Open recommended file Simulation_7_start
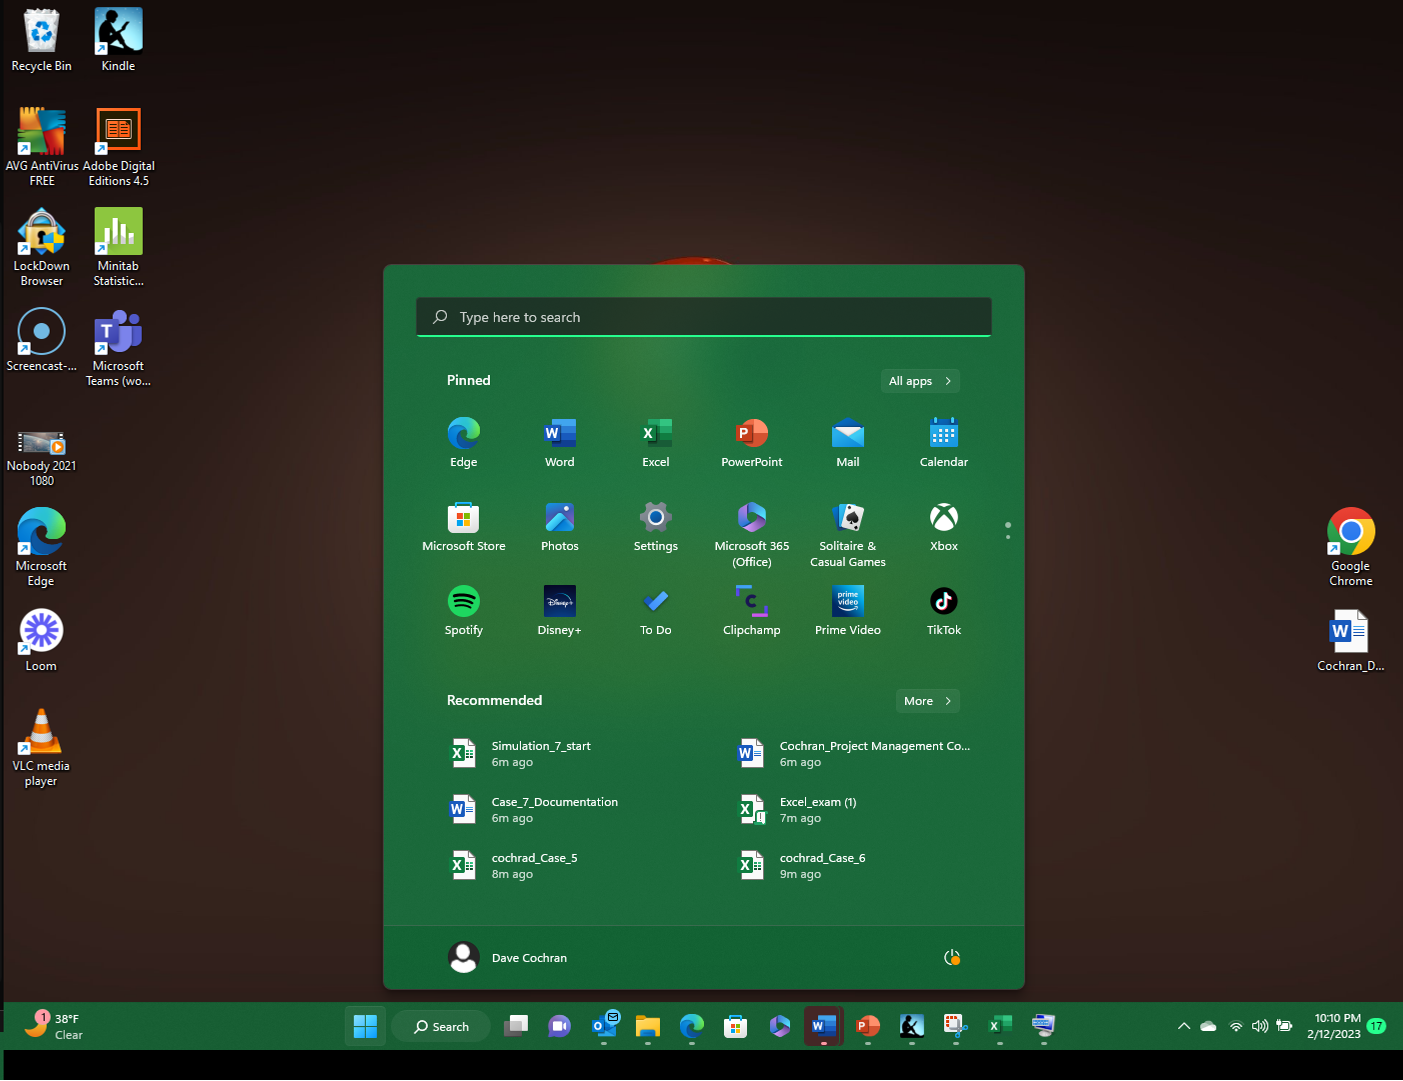The image size is (1403, 1081). point(560,754)
